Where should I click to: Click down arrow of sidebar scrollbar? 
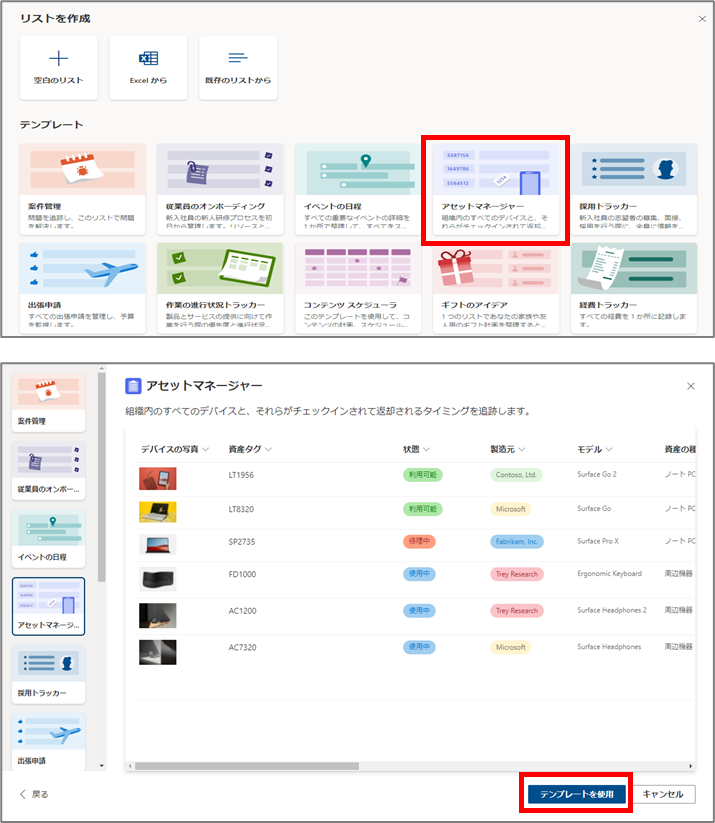102,766
